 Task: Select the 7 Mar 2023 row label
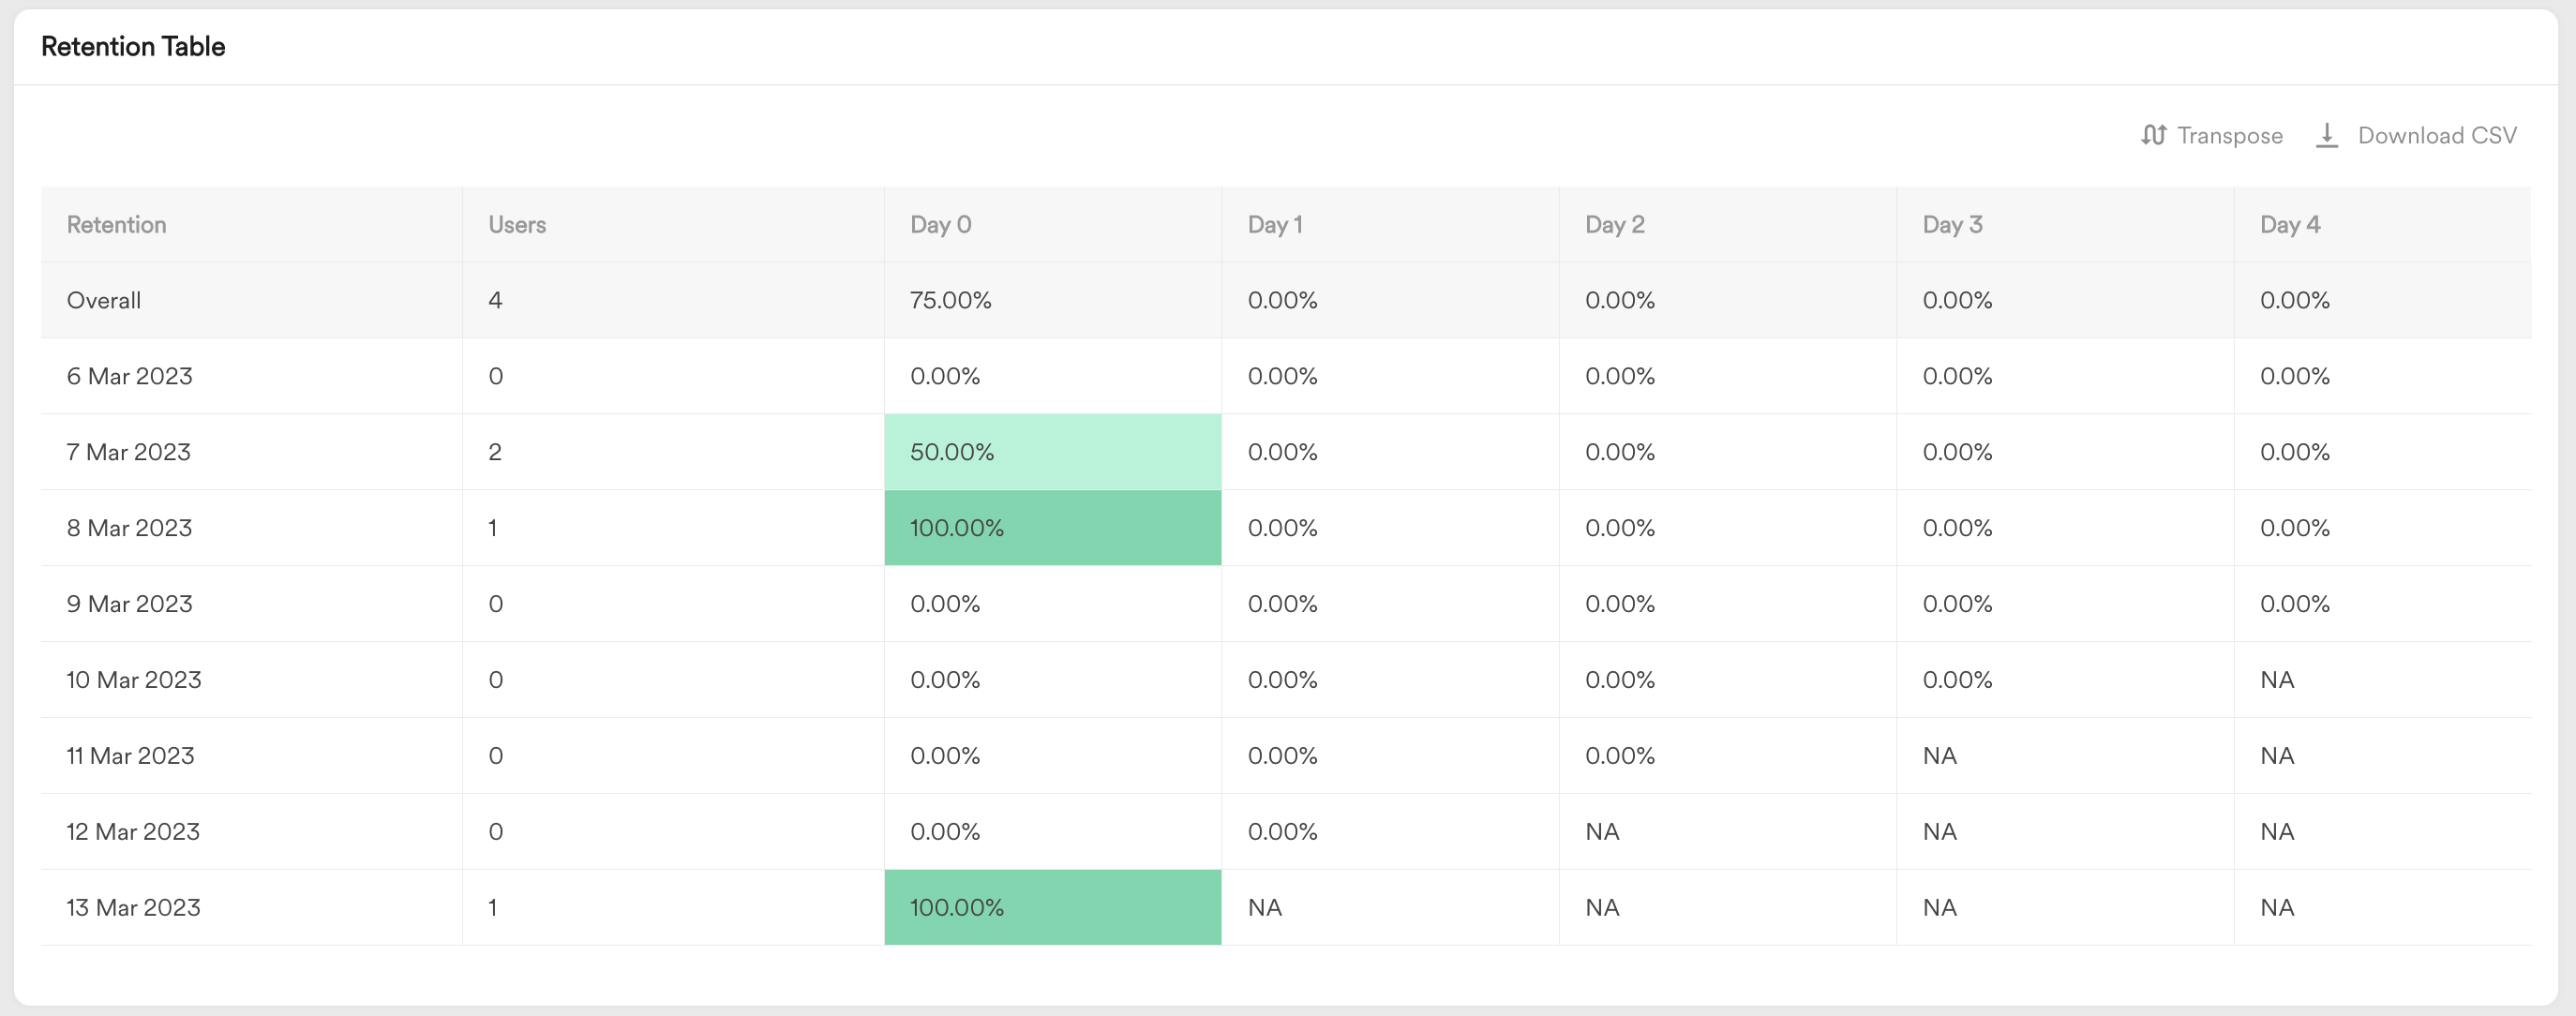pos(129,452)
